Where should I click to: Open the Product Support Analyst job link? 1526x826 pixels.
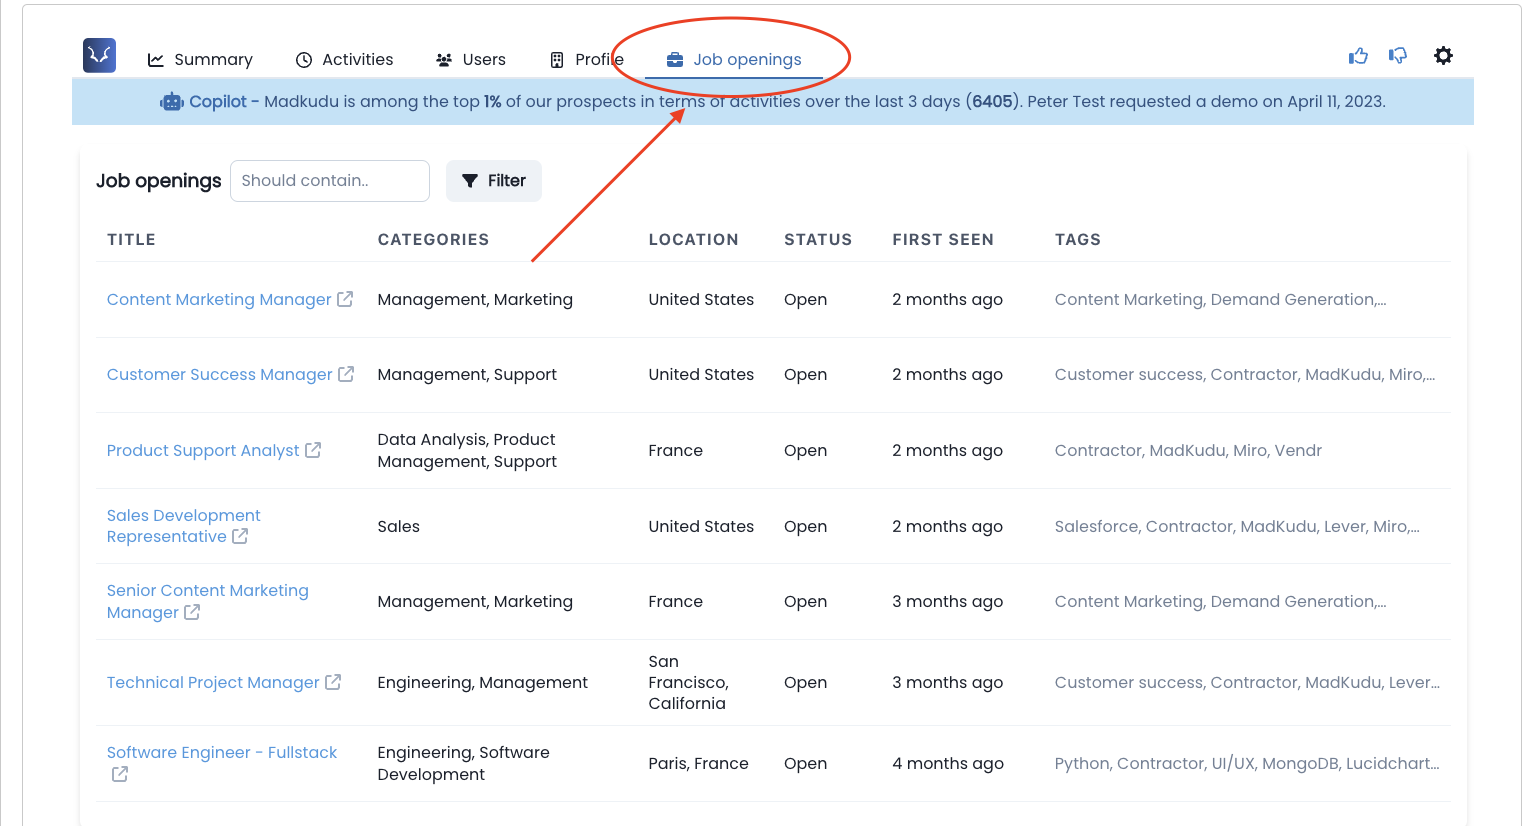203,450
